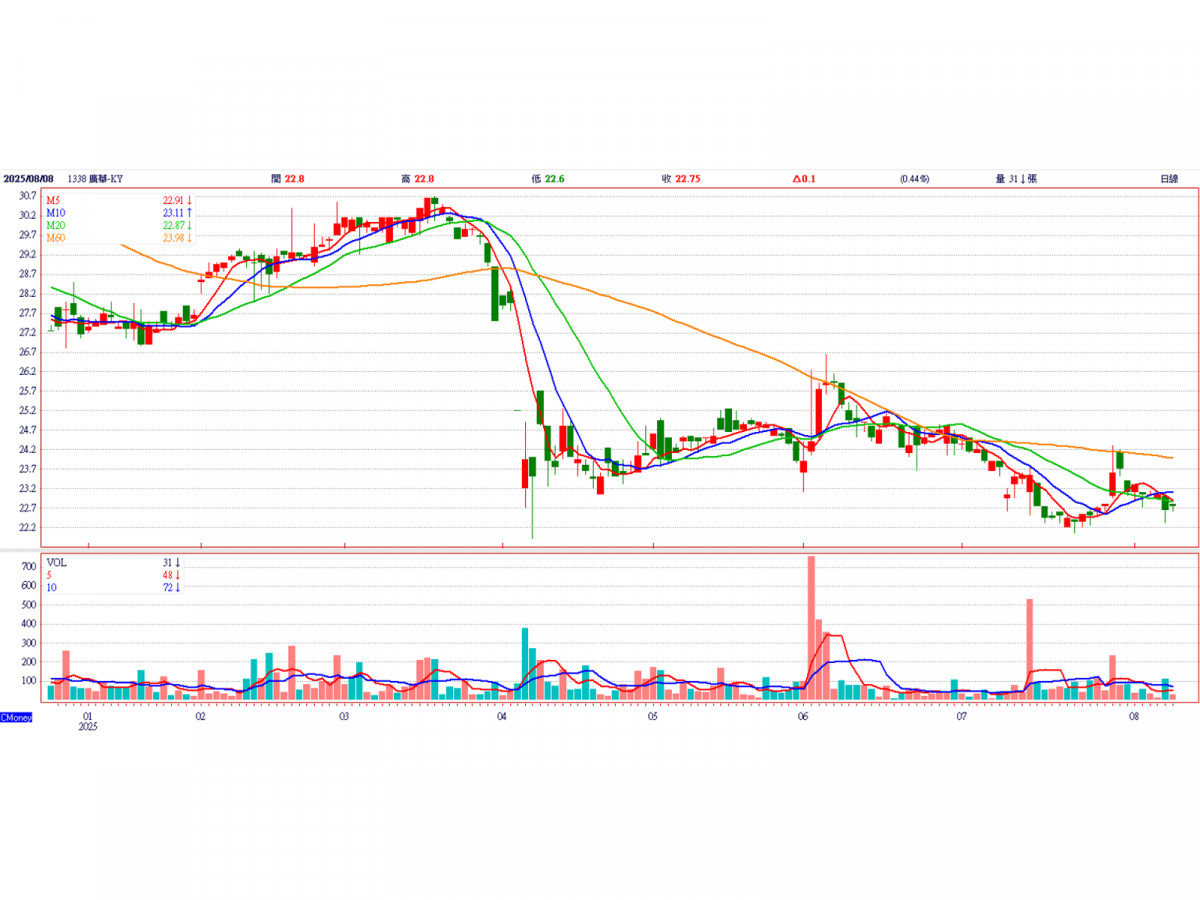The width and height of the screenshot is (1200, 900).
Task: Click the 08 month axis marker
Action: point(1133,717)
